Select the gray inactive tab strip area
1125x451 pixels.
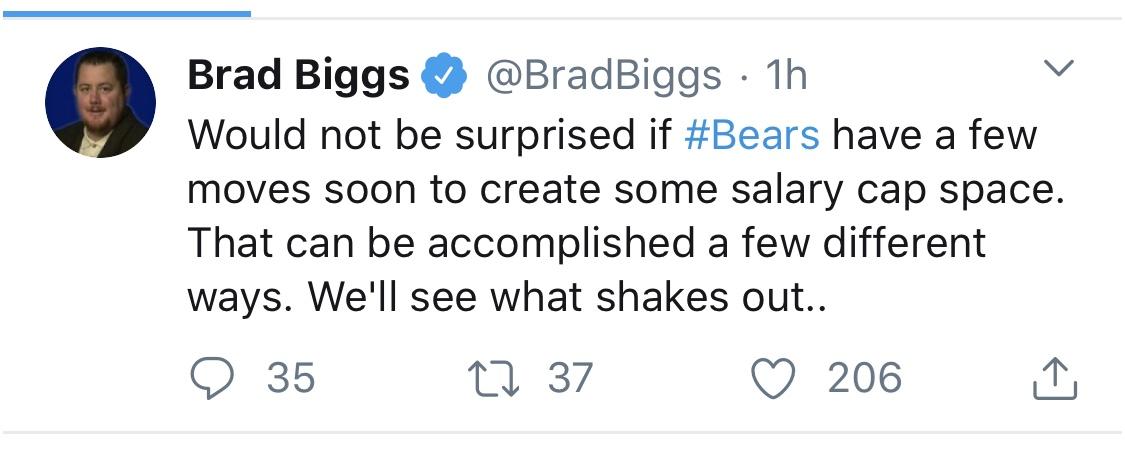pos(687,18)
